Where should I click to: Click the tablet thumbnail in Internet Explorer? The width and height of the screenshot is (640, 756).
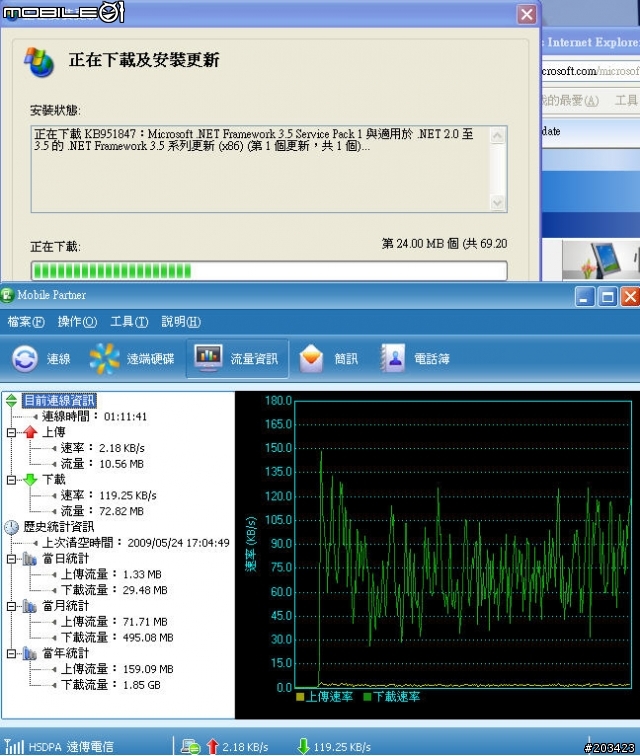tap(601, 260)
